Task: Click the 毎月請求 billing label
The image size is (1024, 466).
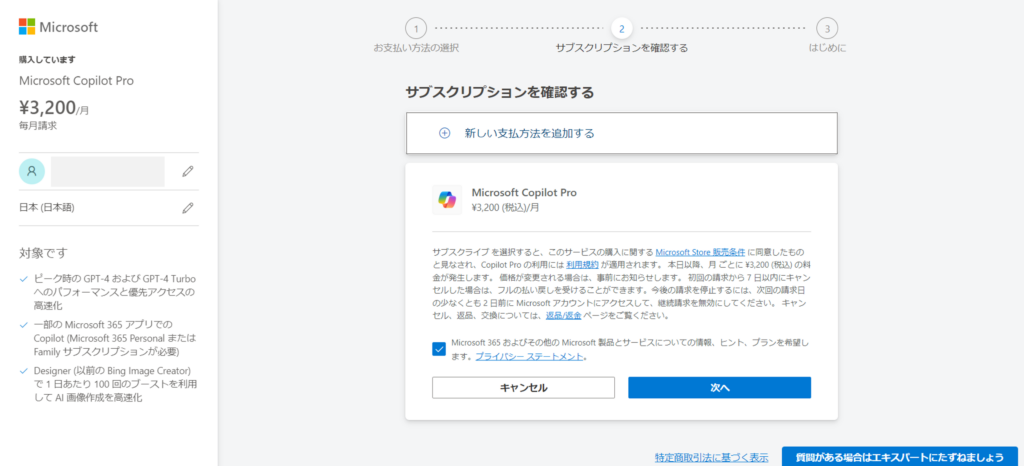Action: pyautogui.click(x=38, y=125)
